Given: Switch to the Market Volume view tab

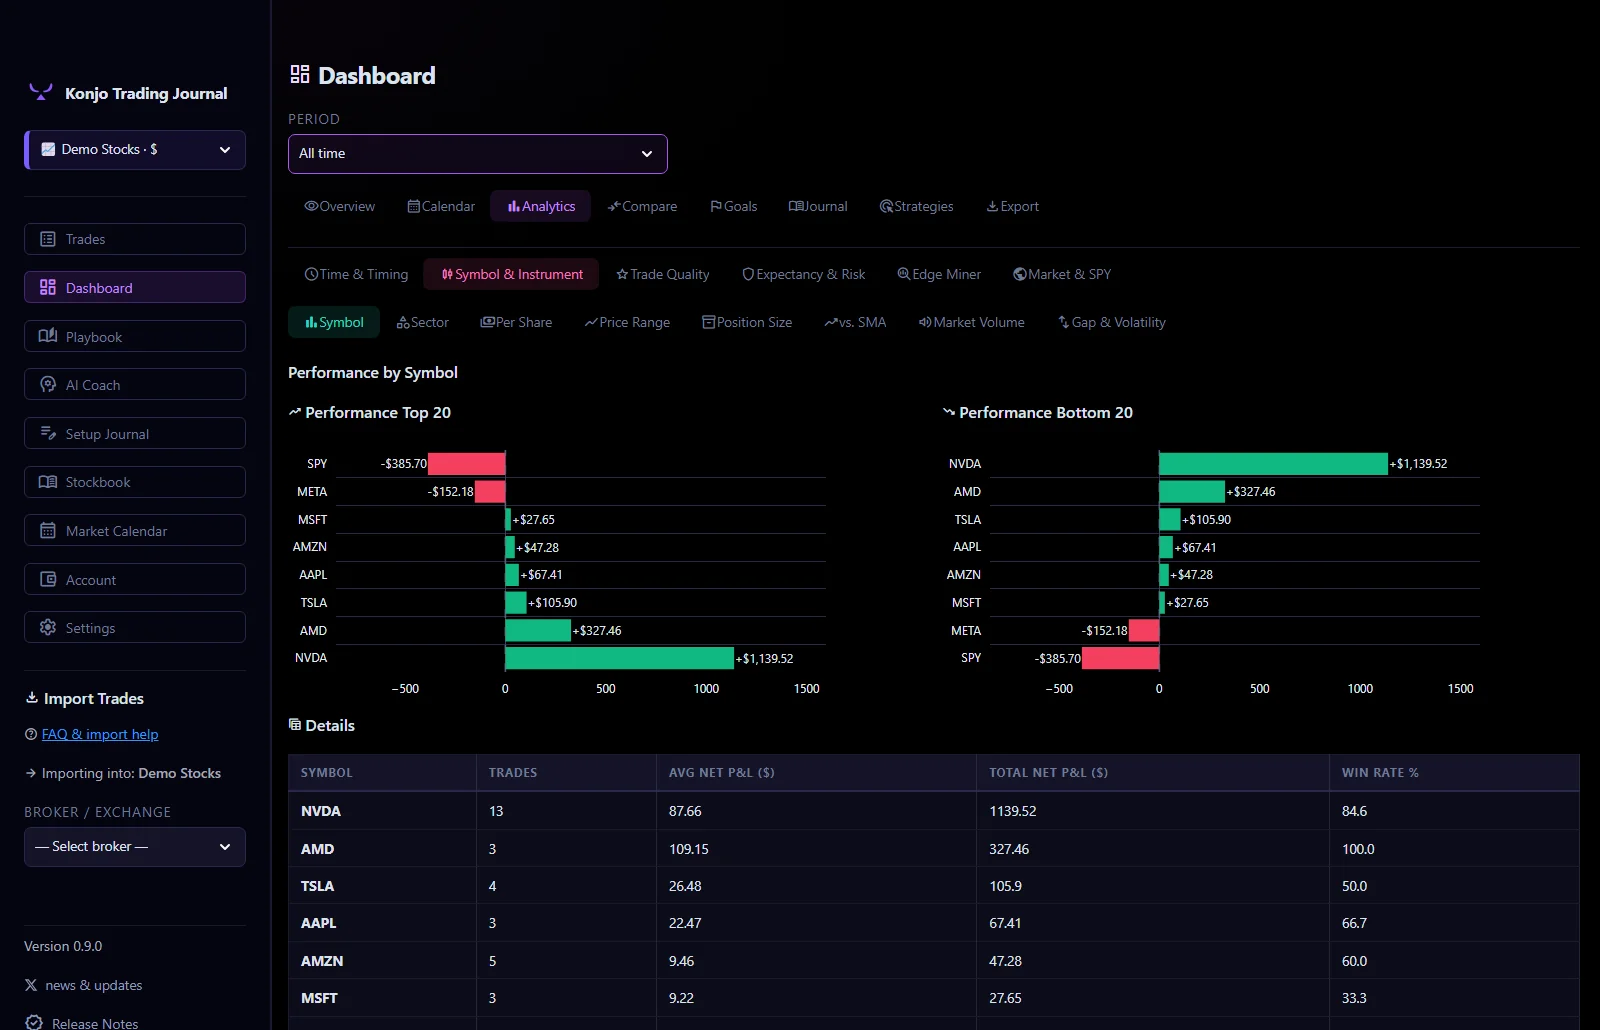Looking at the screenshot, I should (x=972, y=322).
